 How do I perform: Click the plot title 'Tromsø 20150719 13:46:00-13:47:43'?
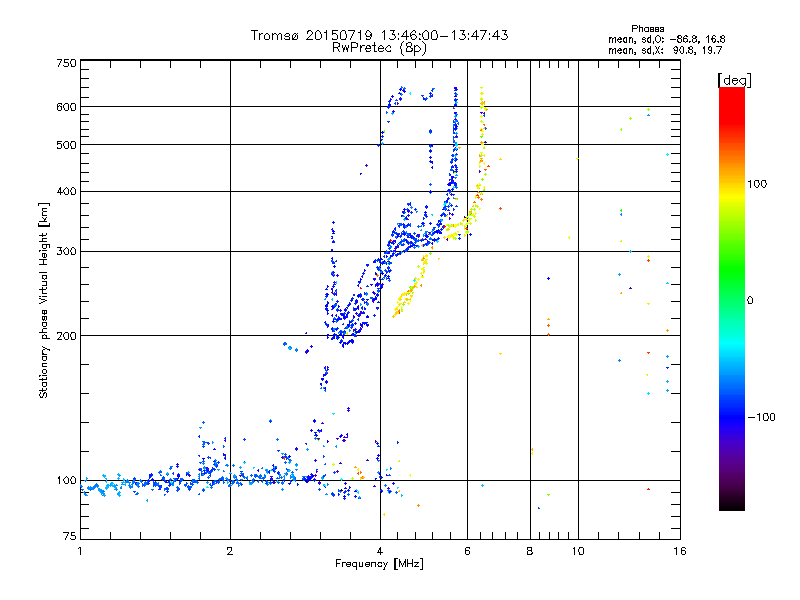click(x=379, y=35)
